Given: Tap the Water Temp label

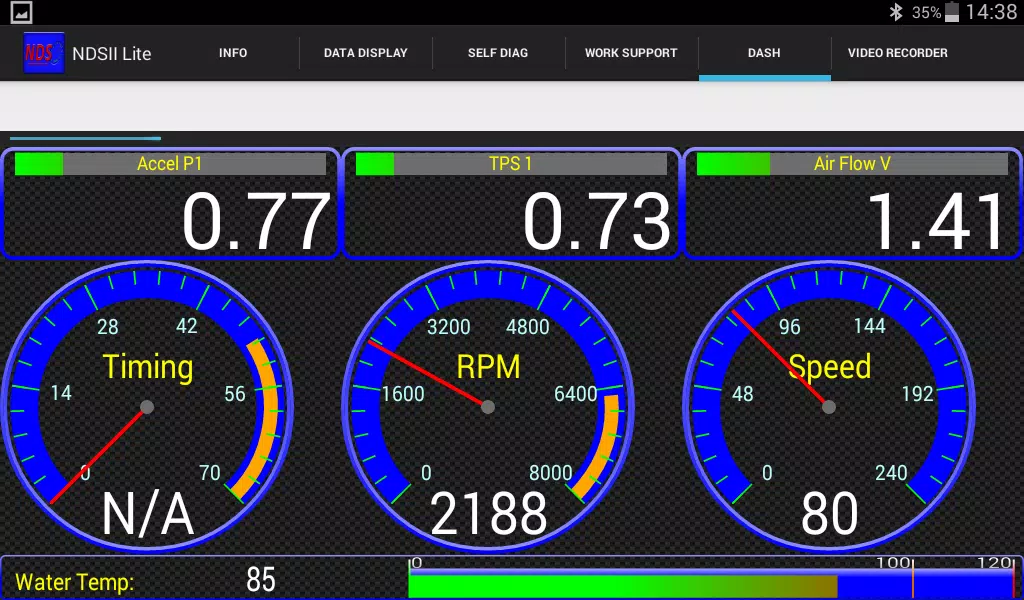Looking at the screenshot, I should 74,582.
